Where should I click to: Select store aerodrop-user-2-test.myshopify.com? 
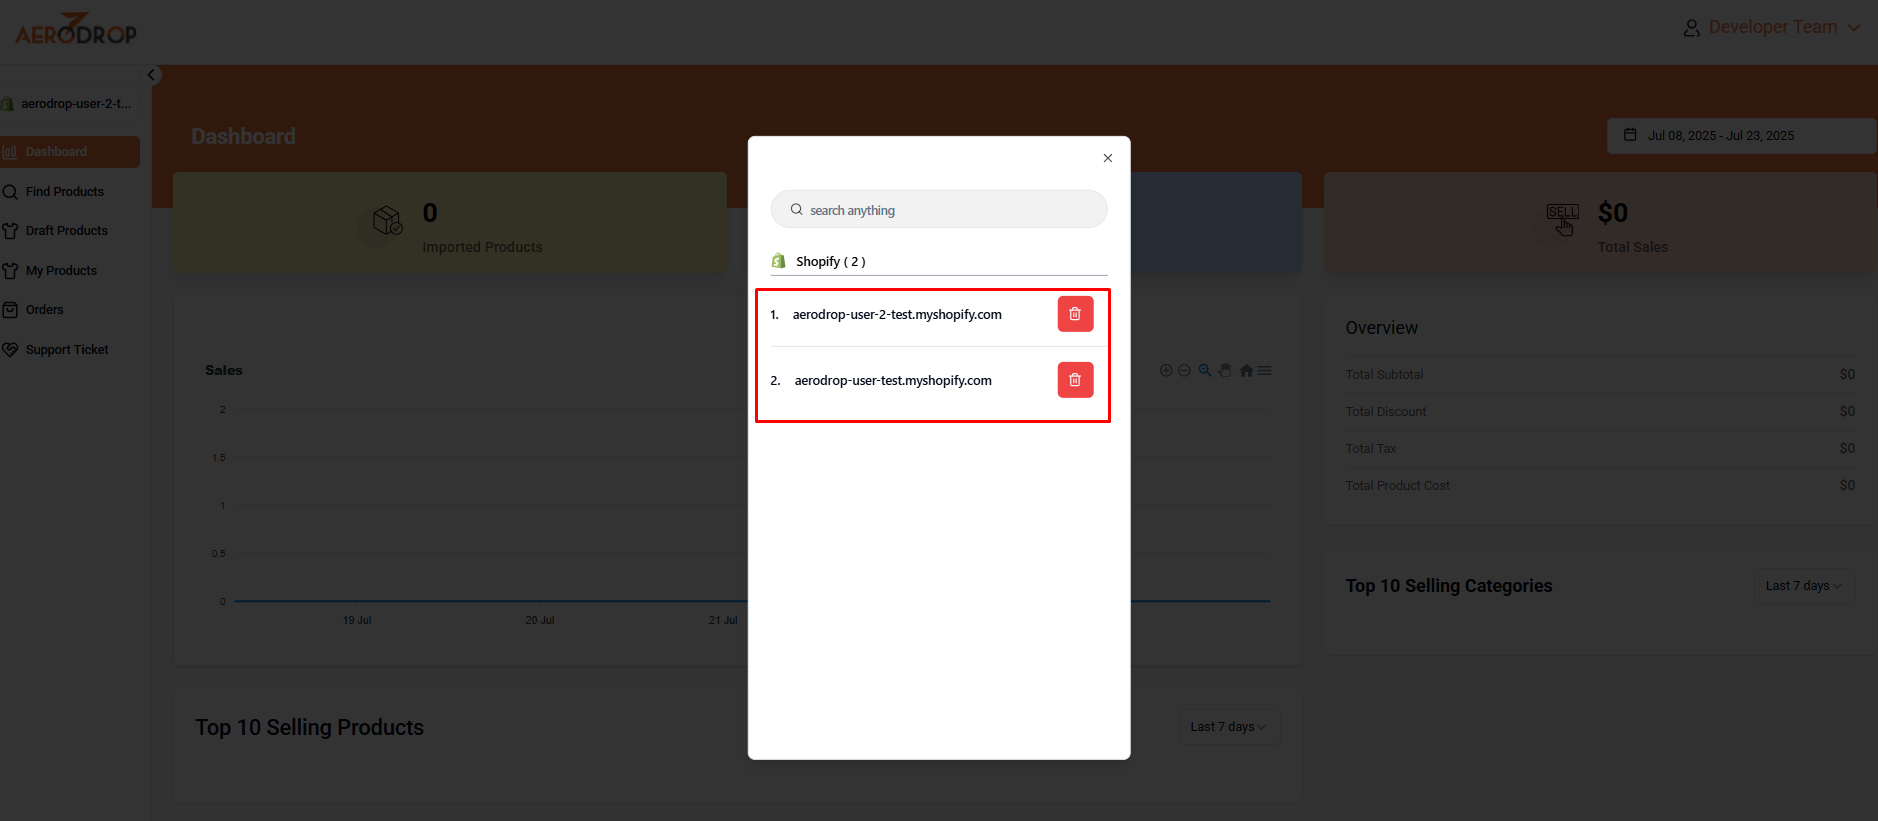(x=897, y=314)
